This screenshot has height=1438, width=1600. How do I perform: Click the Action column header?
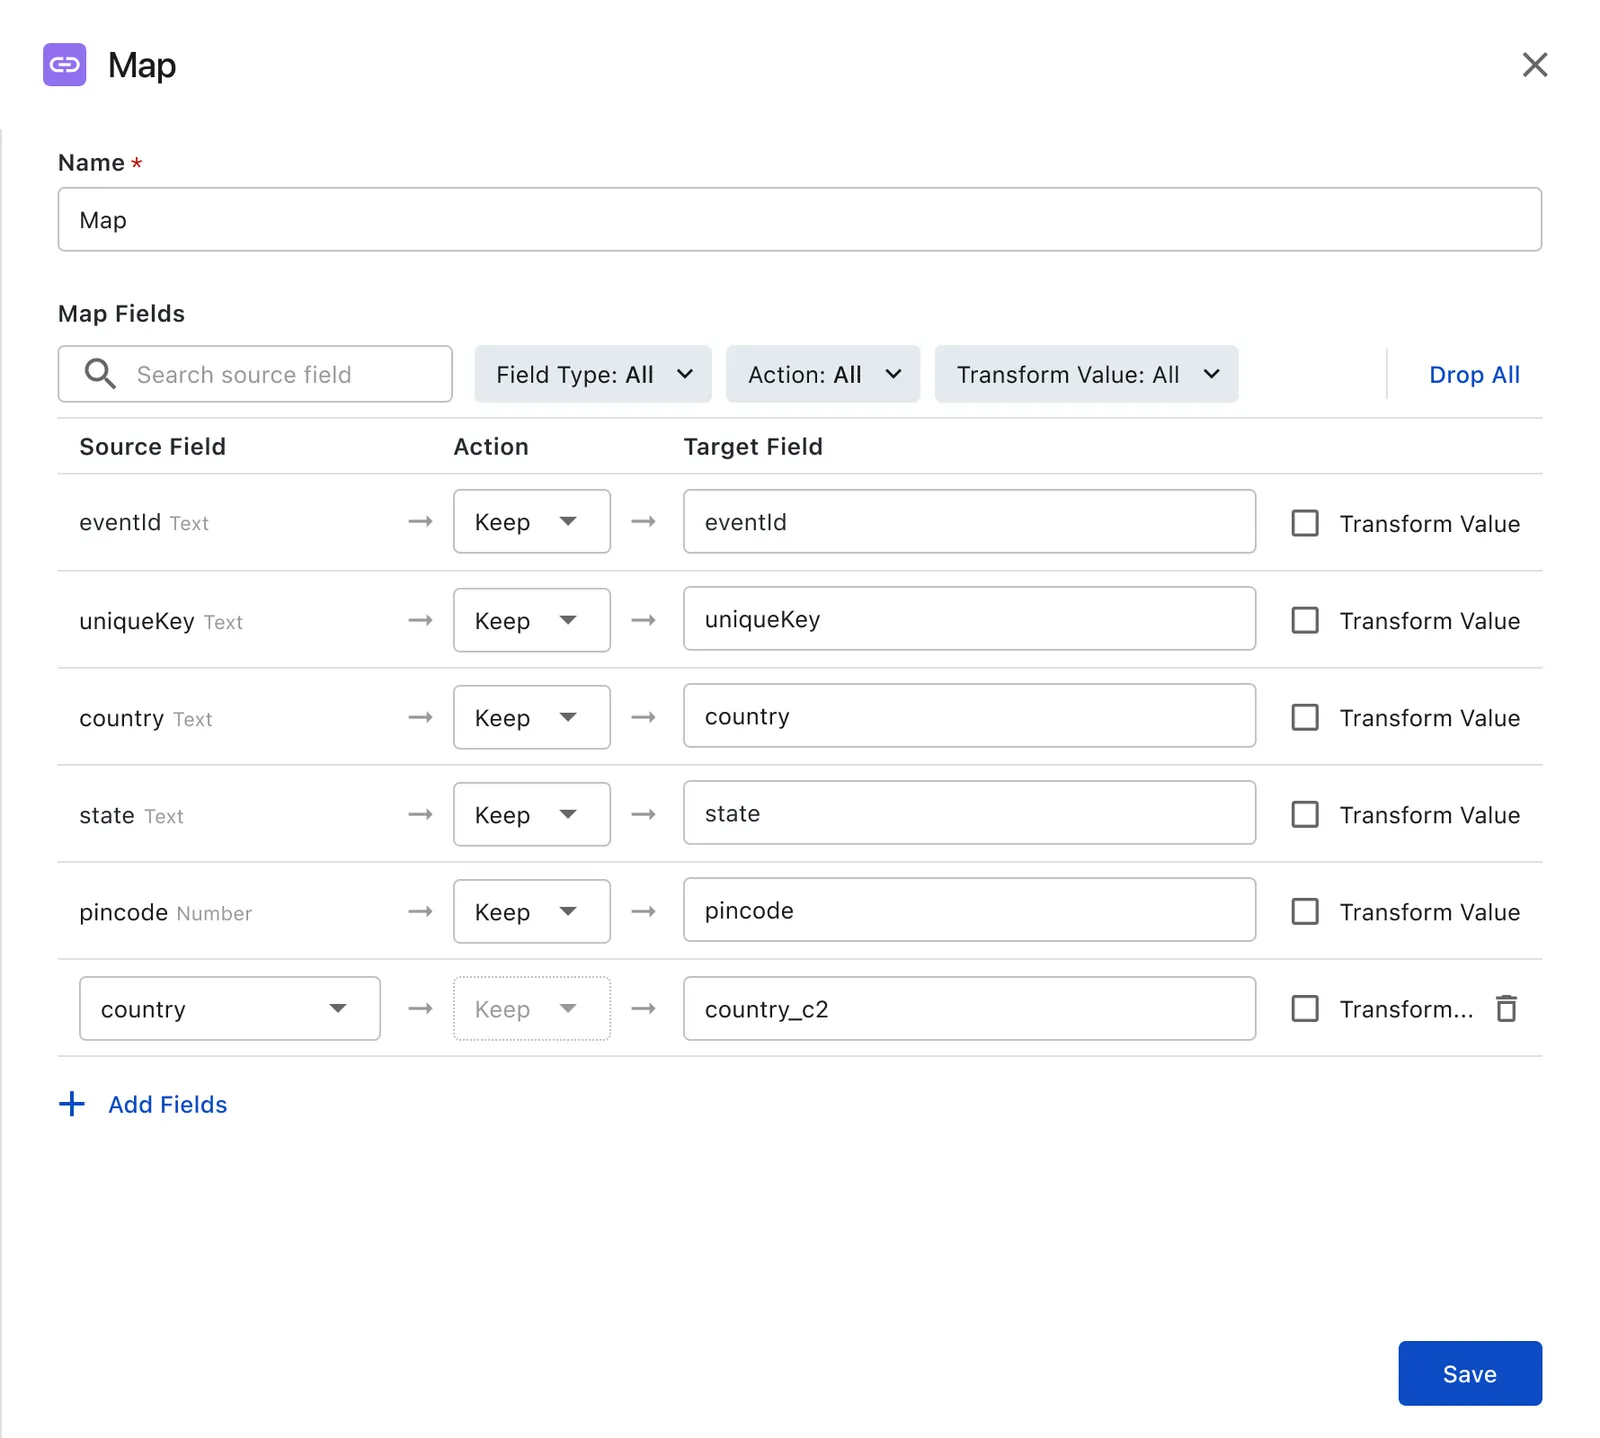[x=491, y=446]
